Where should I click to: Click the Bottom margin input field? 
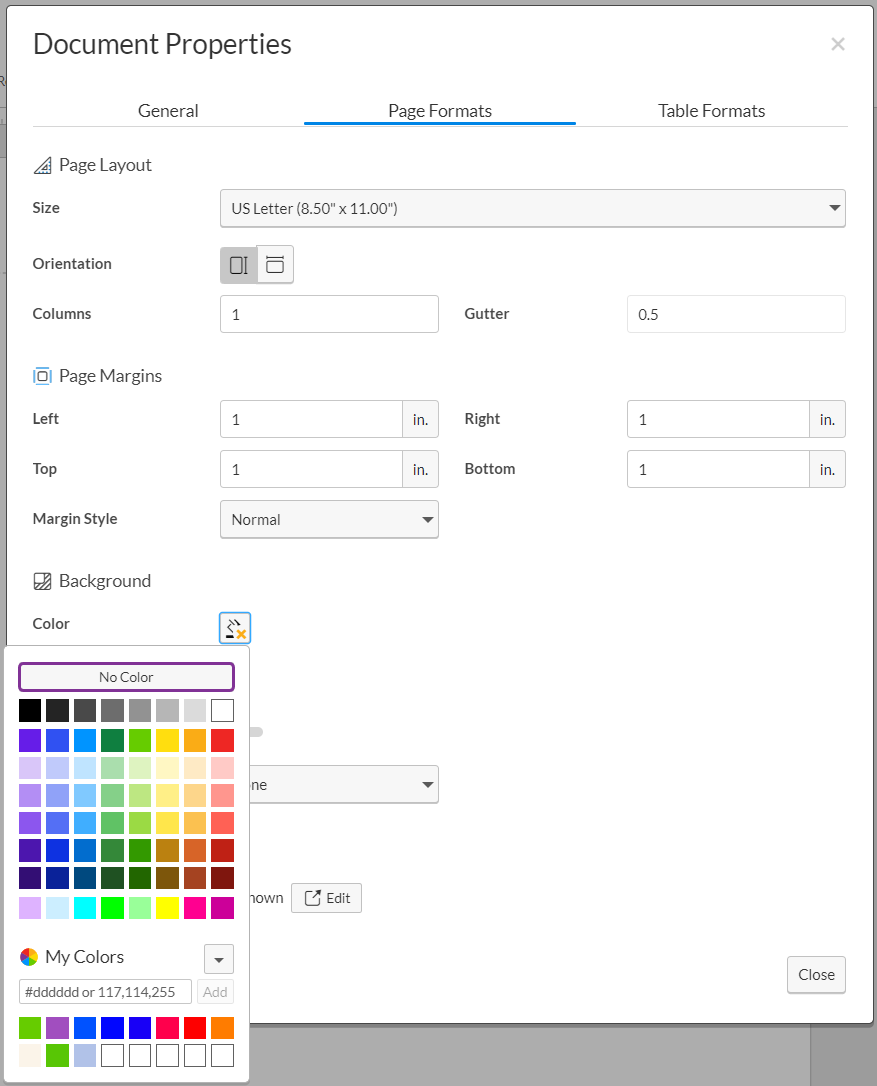718,469
